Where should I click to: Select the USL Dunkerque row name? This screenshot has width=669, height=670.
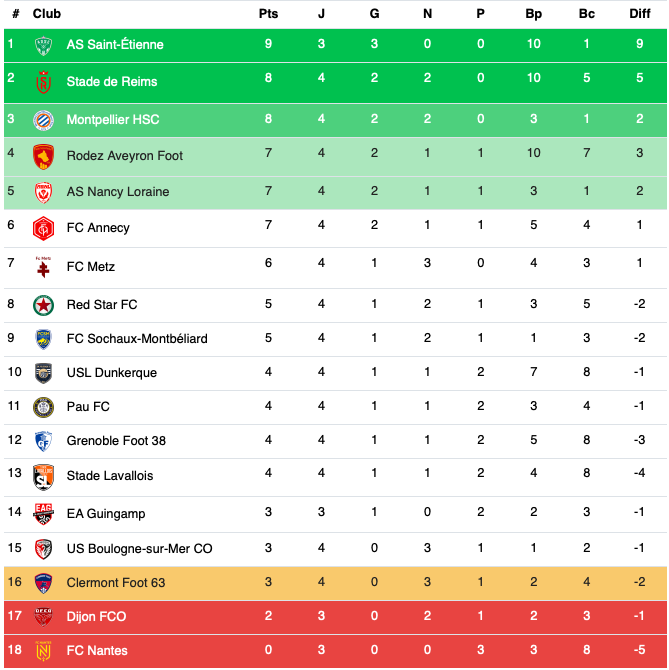coord(112,373)
